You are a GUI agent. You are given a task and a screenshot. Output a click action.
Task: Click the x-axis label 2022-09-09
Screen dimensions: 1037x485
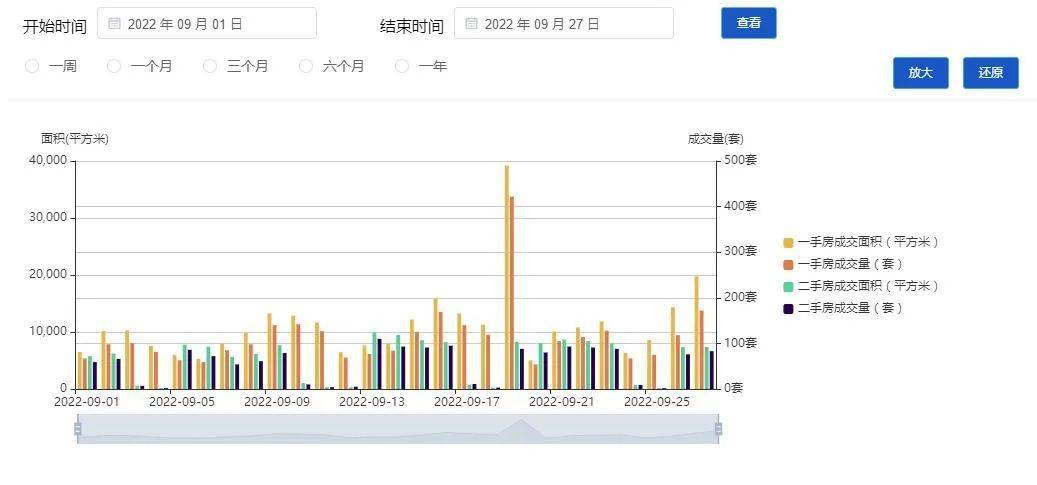277,401
